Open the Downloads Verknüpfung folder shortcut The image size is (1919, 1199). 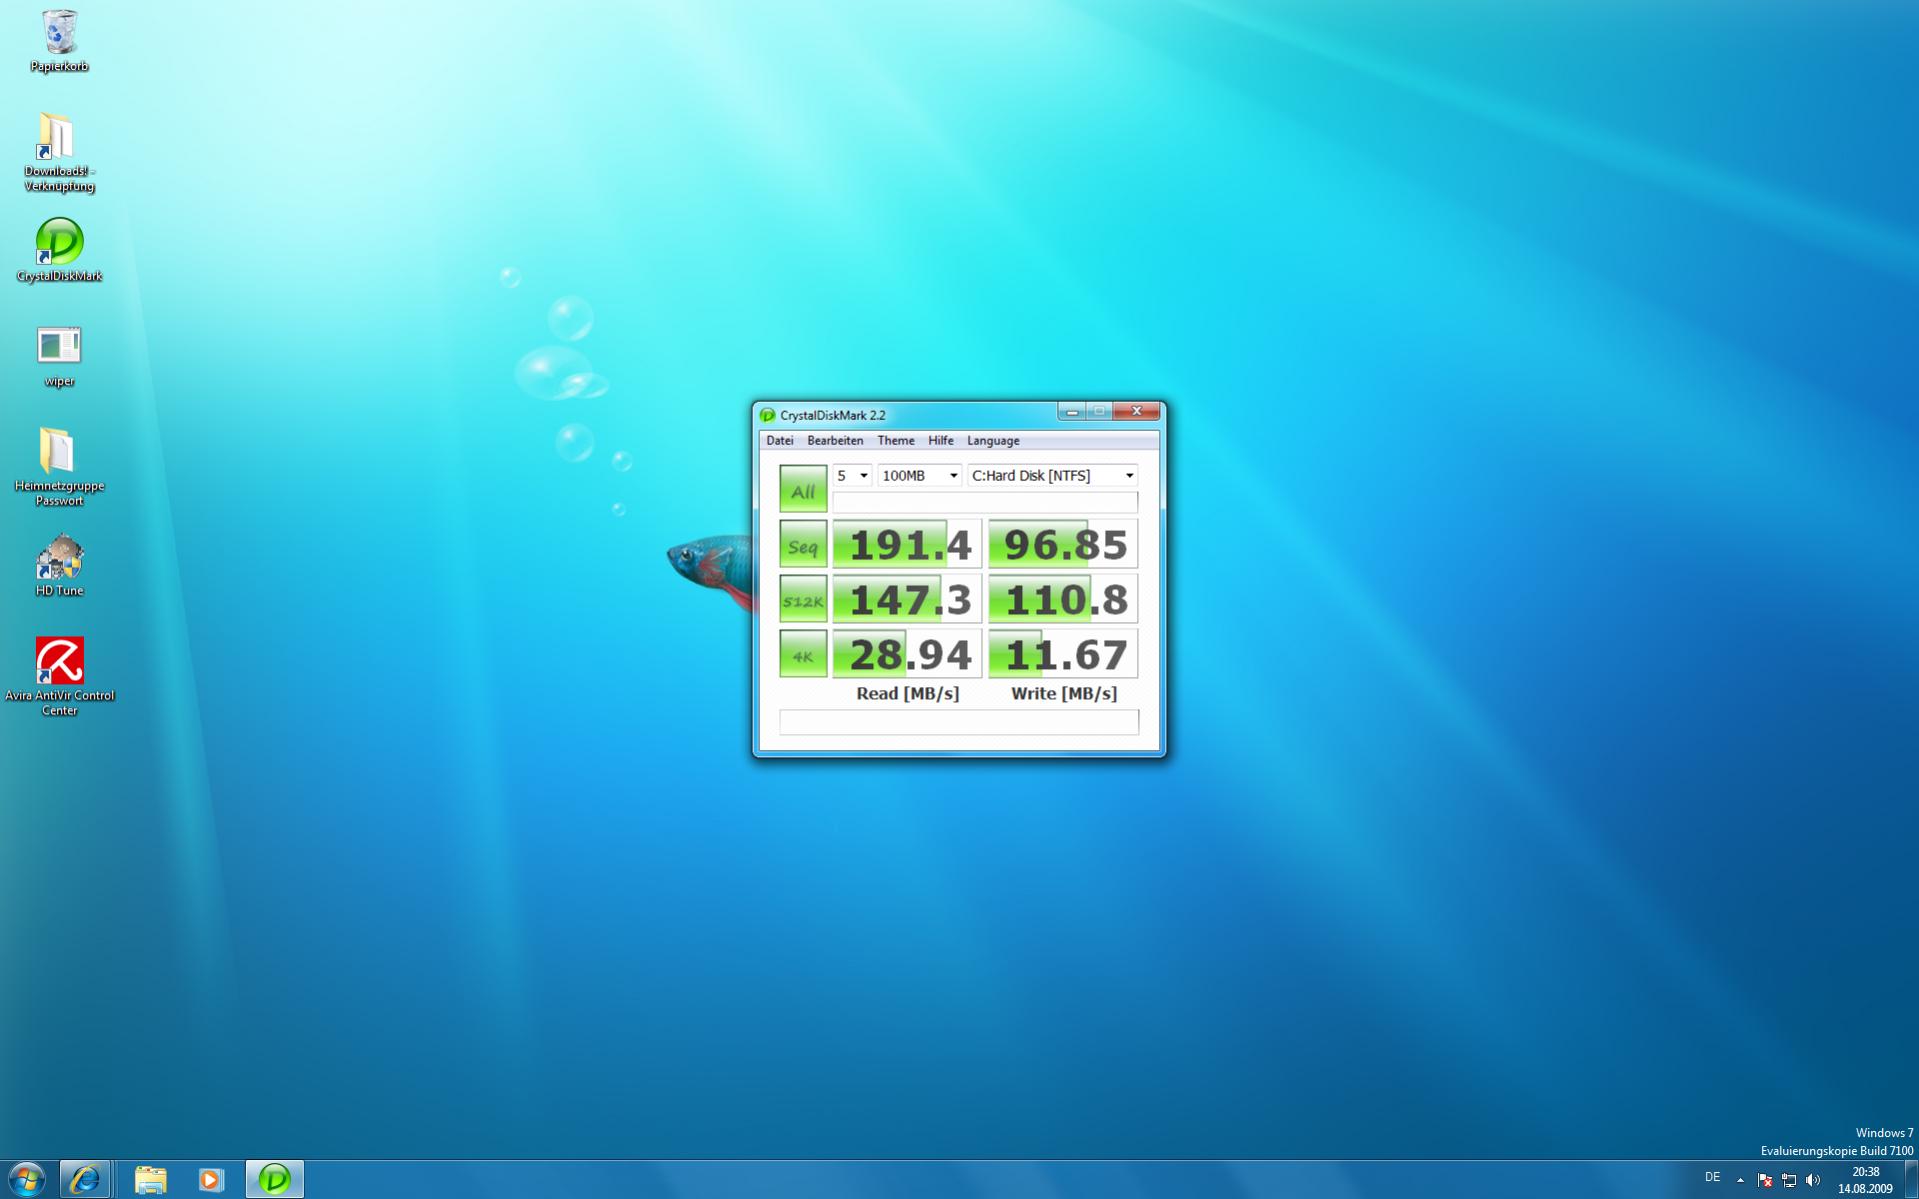59,152
